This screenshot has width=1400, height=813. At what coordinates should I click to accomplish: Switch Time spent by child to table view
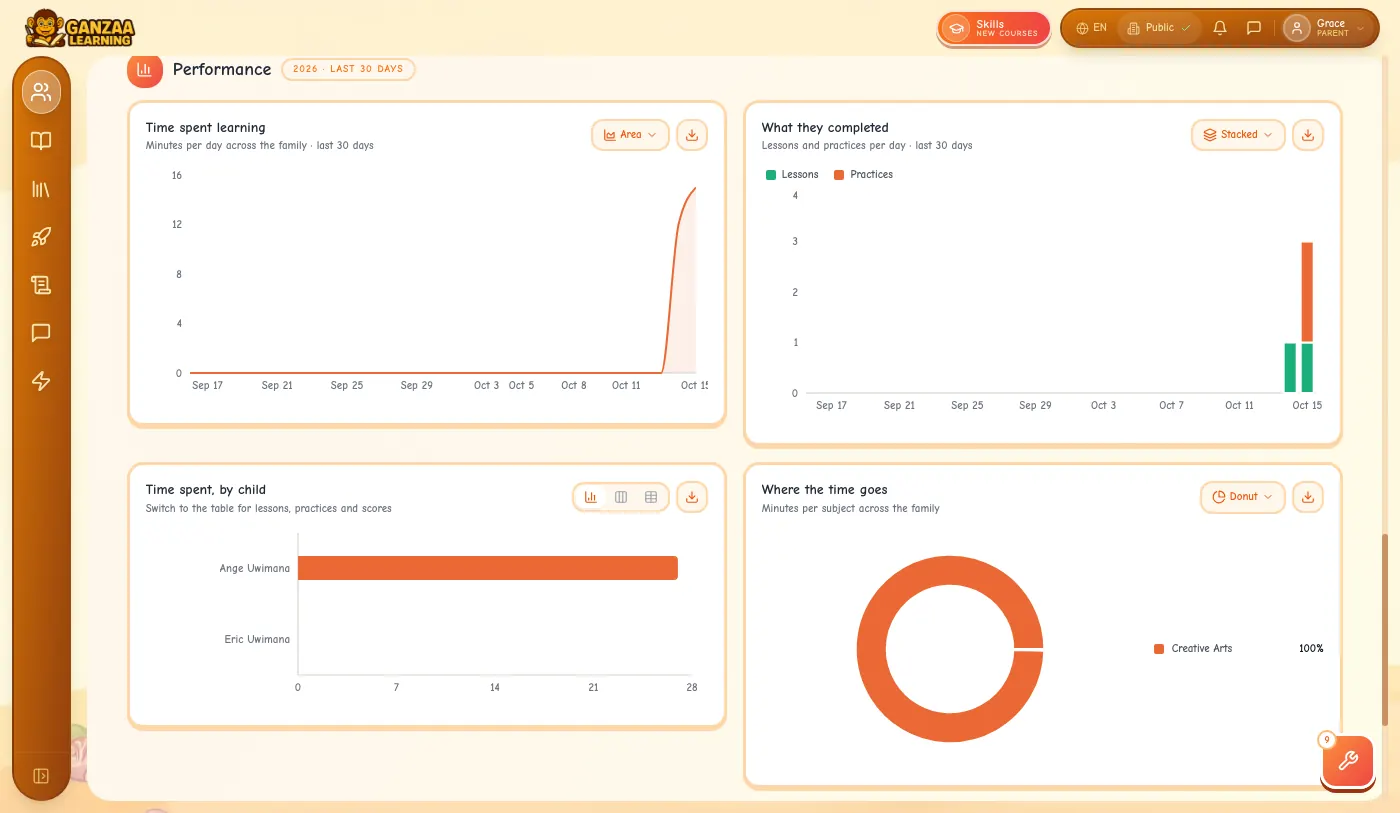[x=651, y=497]
